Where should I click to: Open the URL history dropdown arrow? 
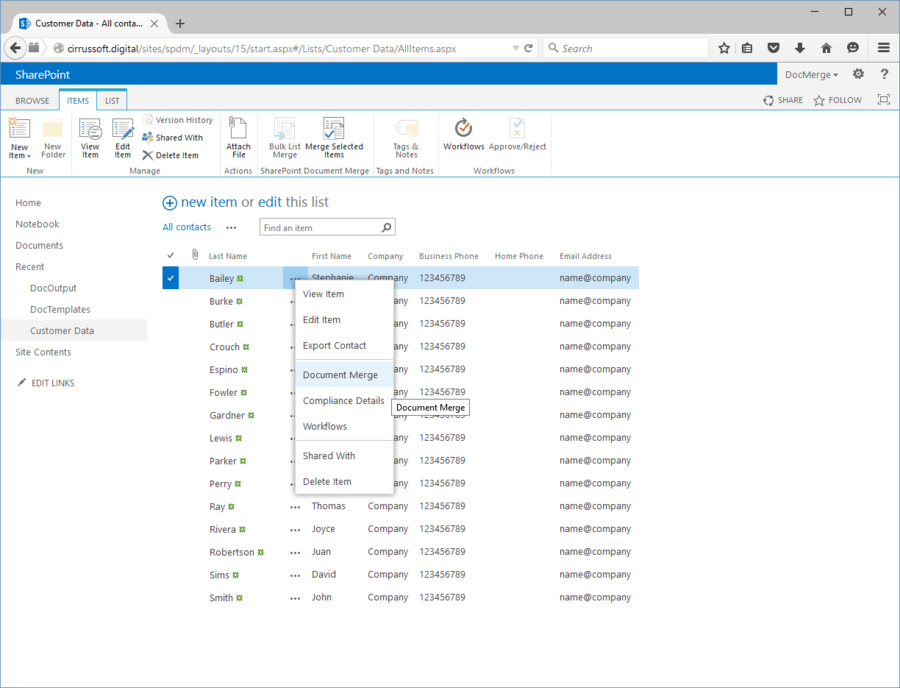coord(515,48)
